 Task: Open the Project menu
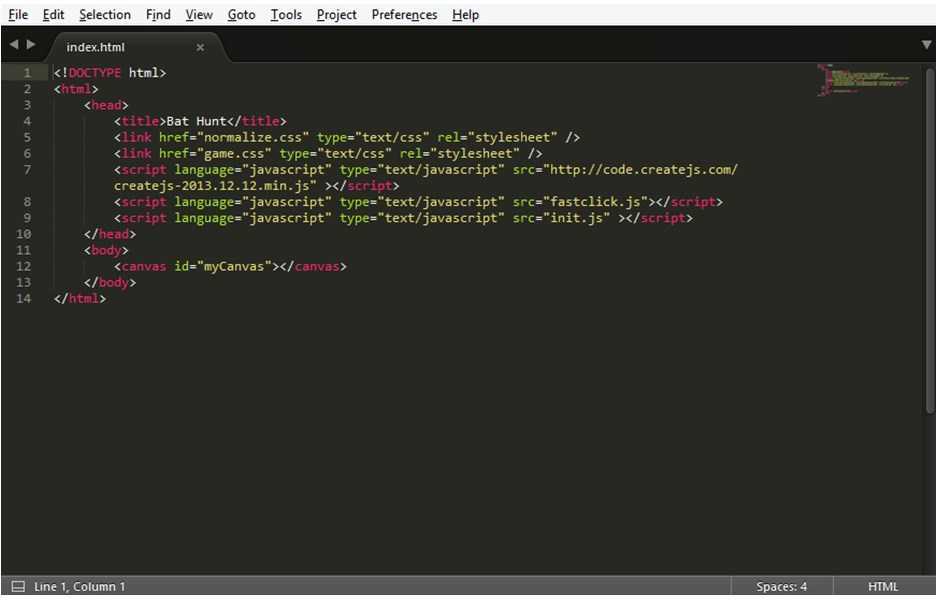(337, 14)
